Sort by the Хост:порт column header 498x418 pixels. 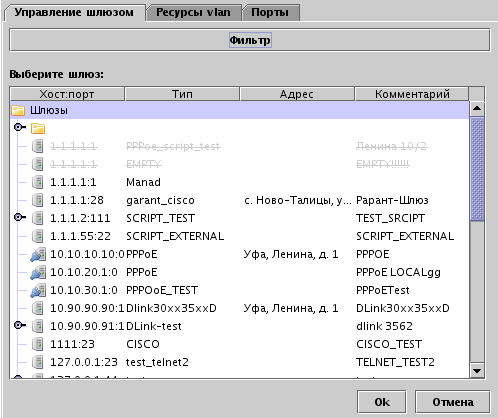click(67, 94)
